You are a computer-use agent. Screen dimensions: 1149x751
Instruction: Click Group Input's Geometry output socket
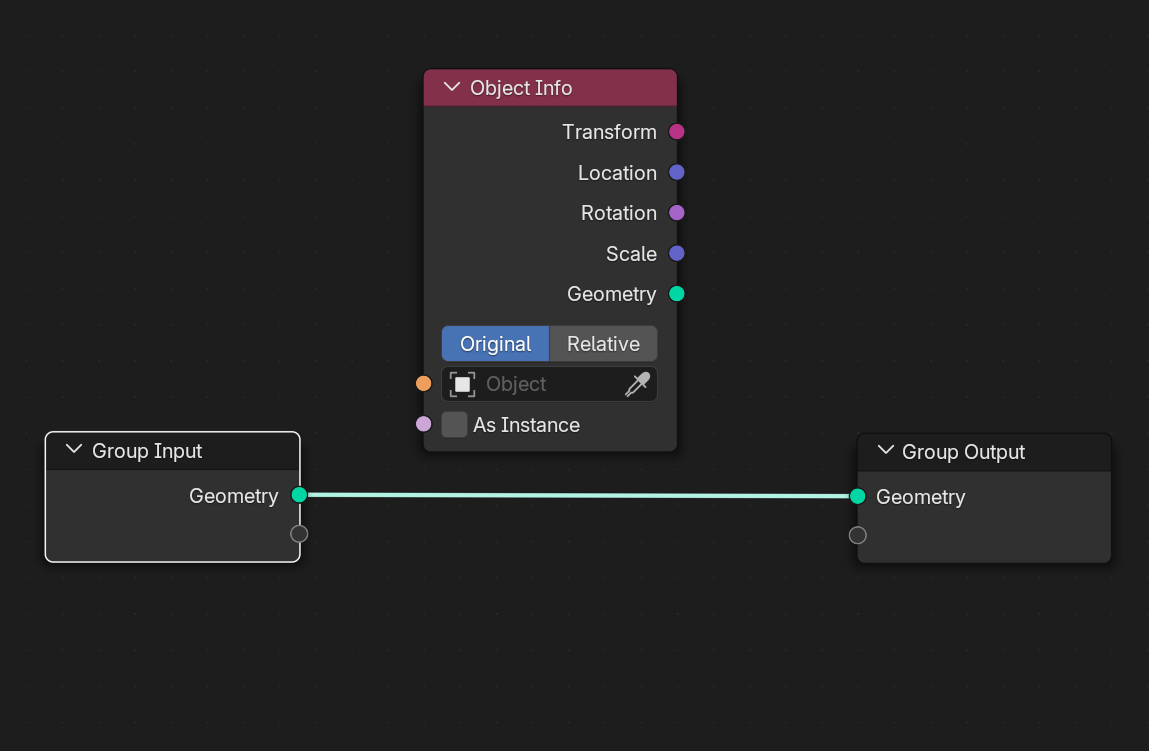299,495
